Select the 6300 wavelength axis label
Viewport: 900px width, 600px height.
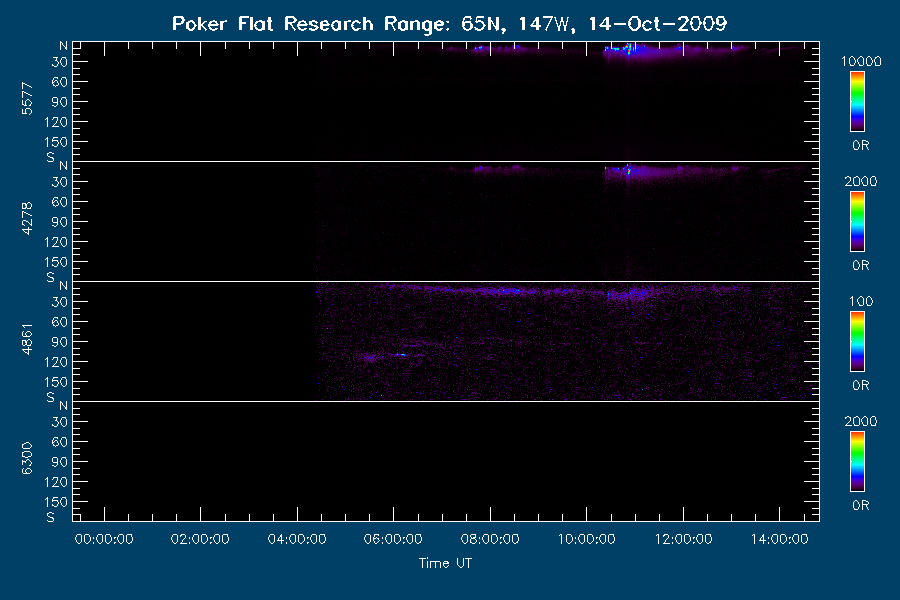pos(27,459)
